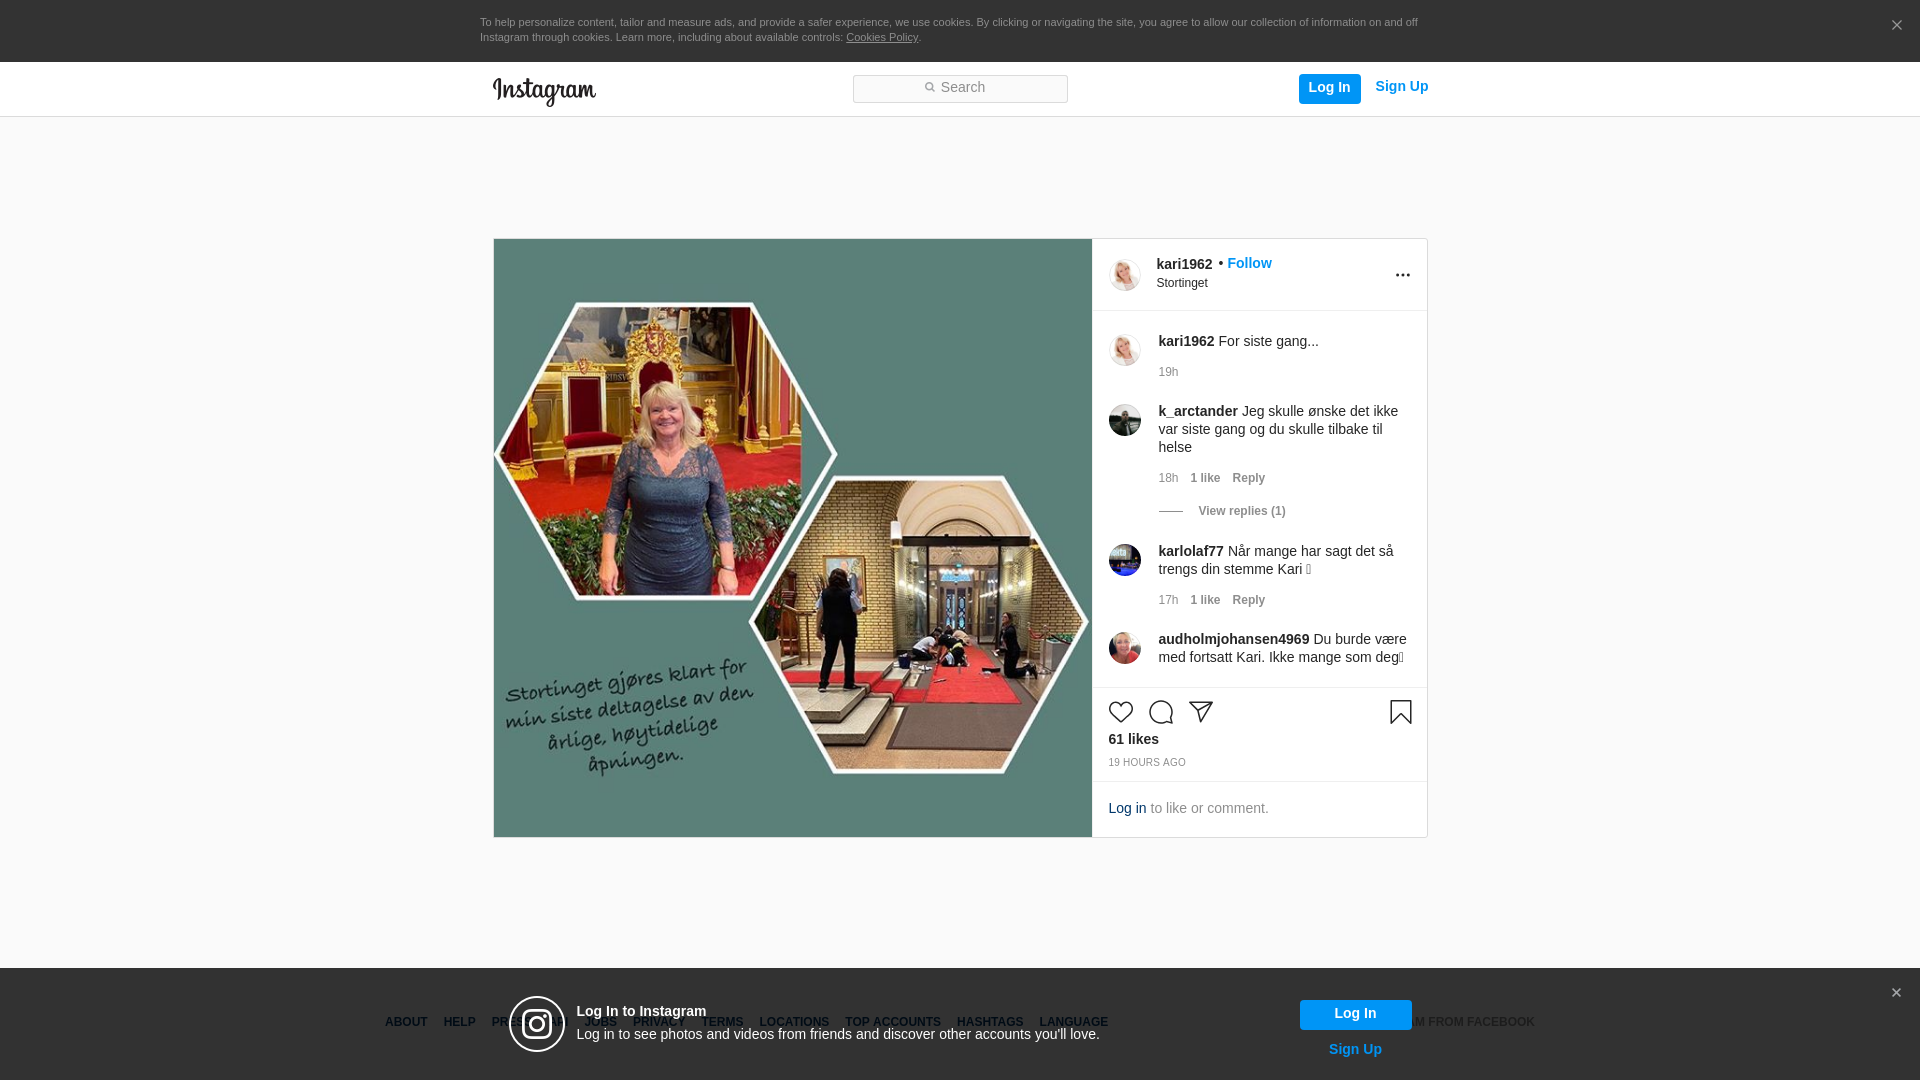Open the audholmjohansen4969 username link
The image size is (1920, 1080).
click(x=1234, y=639)
